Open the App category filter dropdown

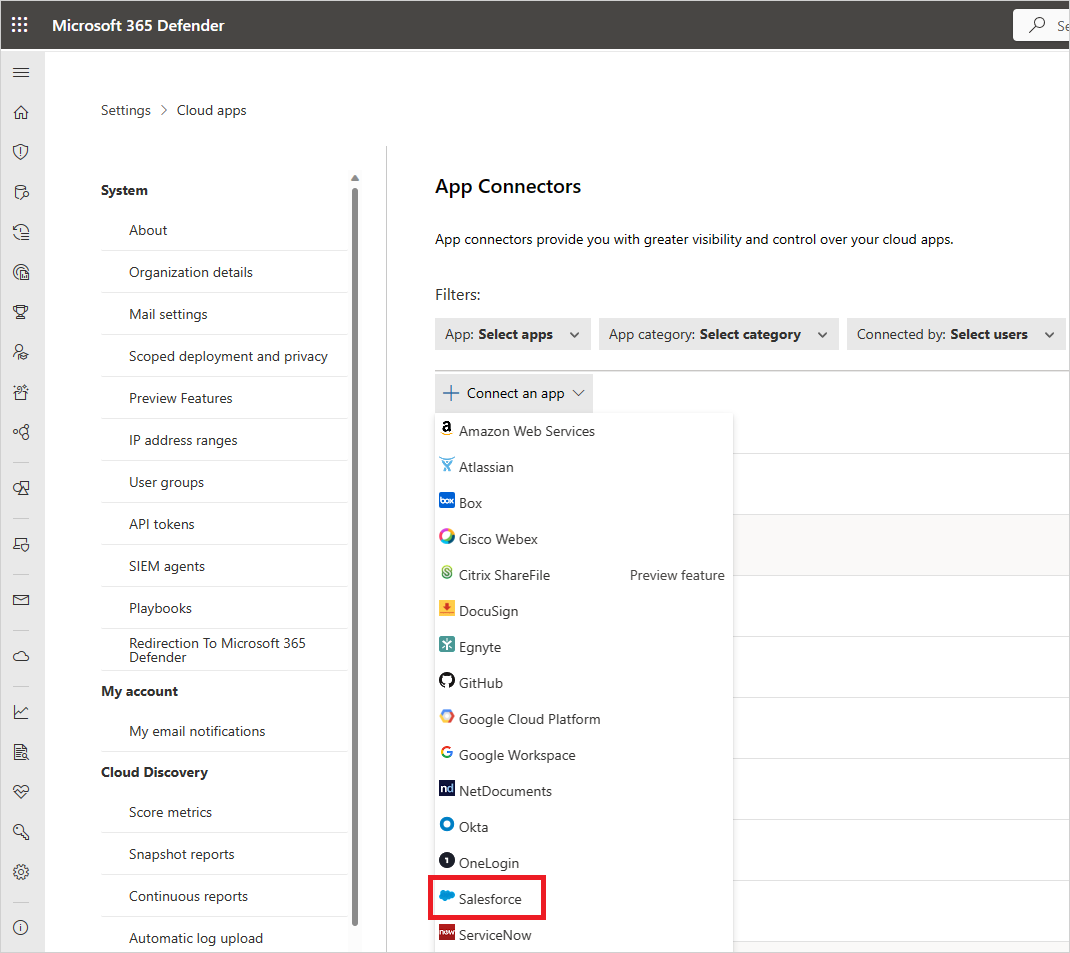coord(718,333)
